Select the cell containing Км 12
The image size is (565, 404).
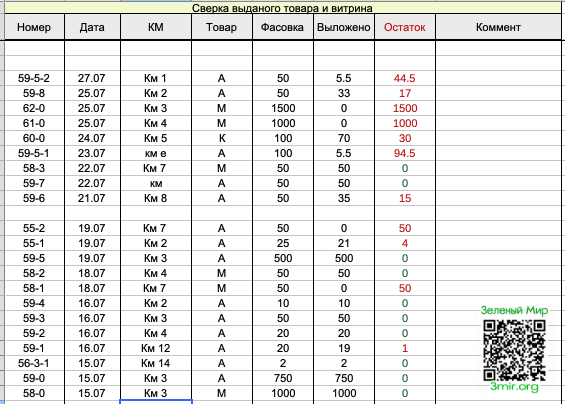[156, 348]
